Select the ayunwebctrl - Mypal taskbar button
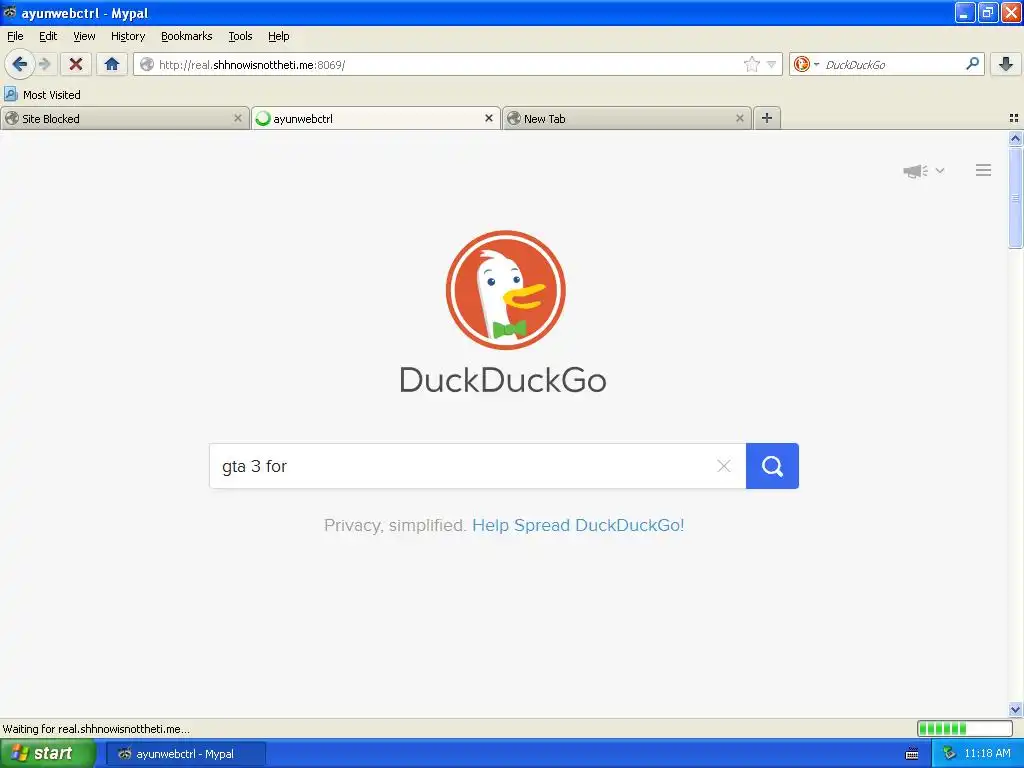Image resolution: width=1024 pixels, height=768 pixels. [185, 754]
